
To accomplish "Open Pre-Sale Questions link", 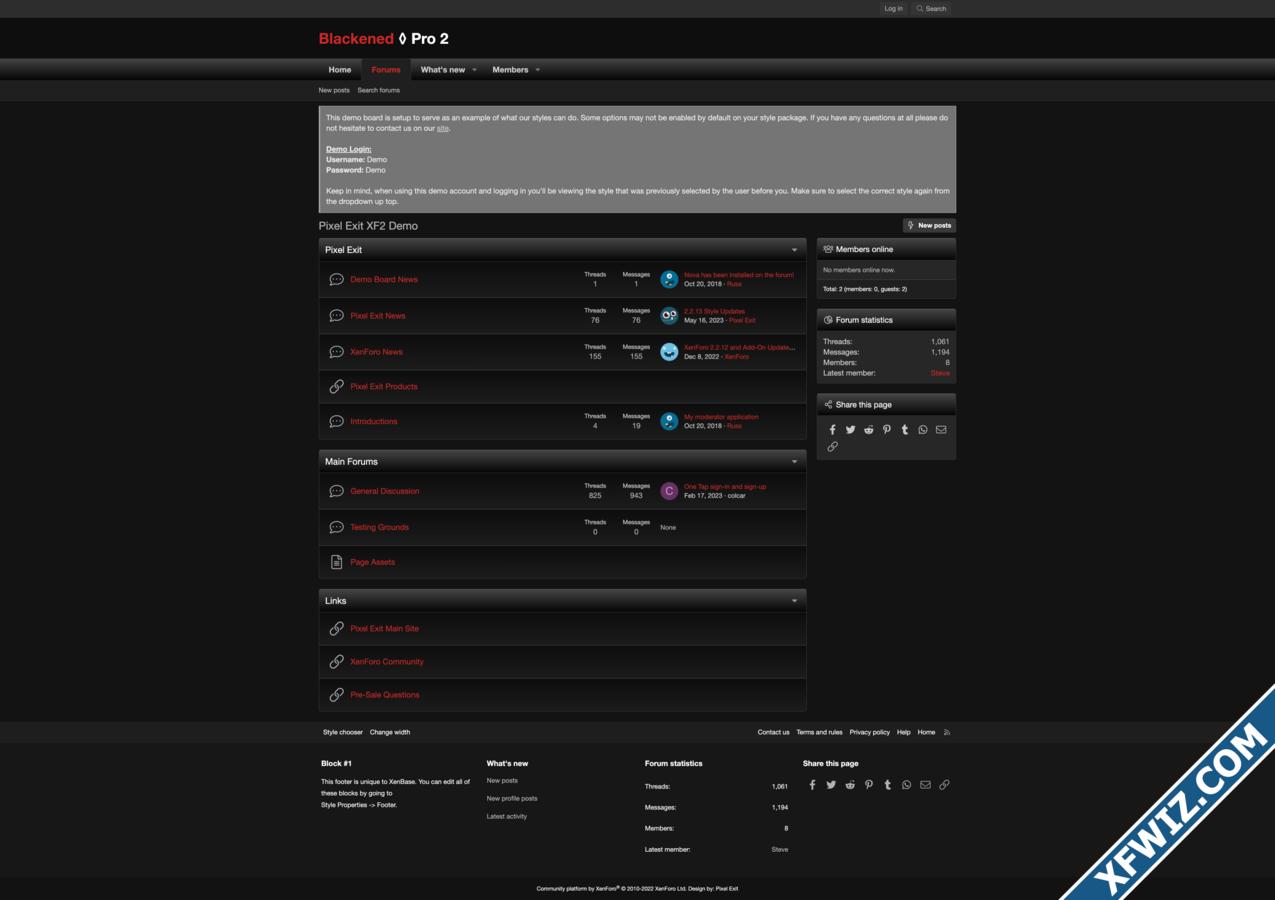I will pos(385,695).
